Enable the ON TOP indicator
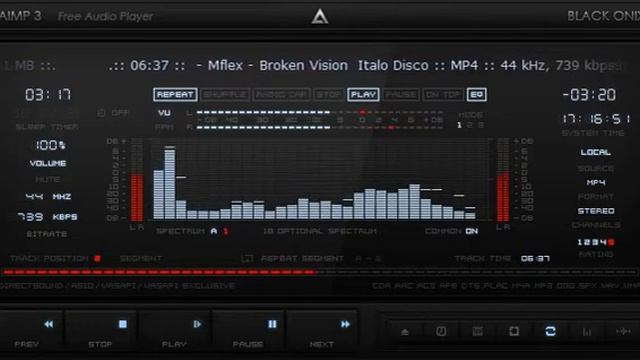Viewport: 640px width, 360px height. [443, 95]
